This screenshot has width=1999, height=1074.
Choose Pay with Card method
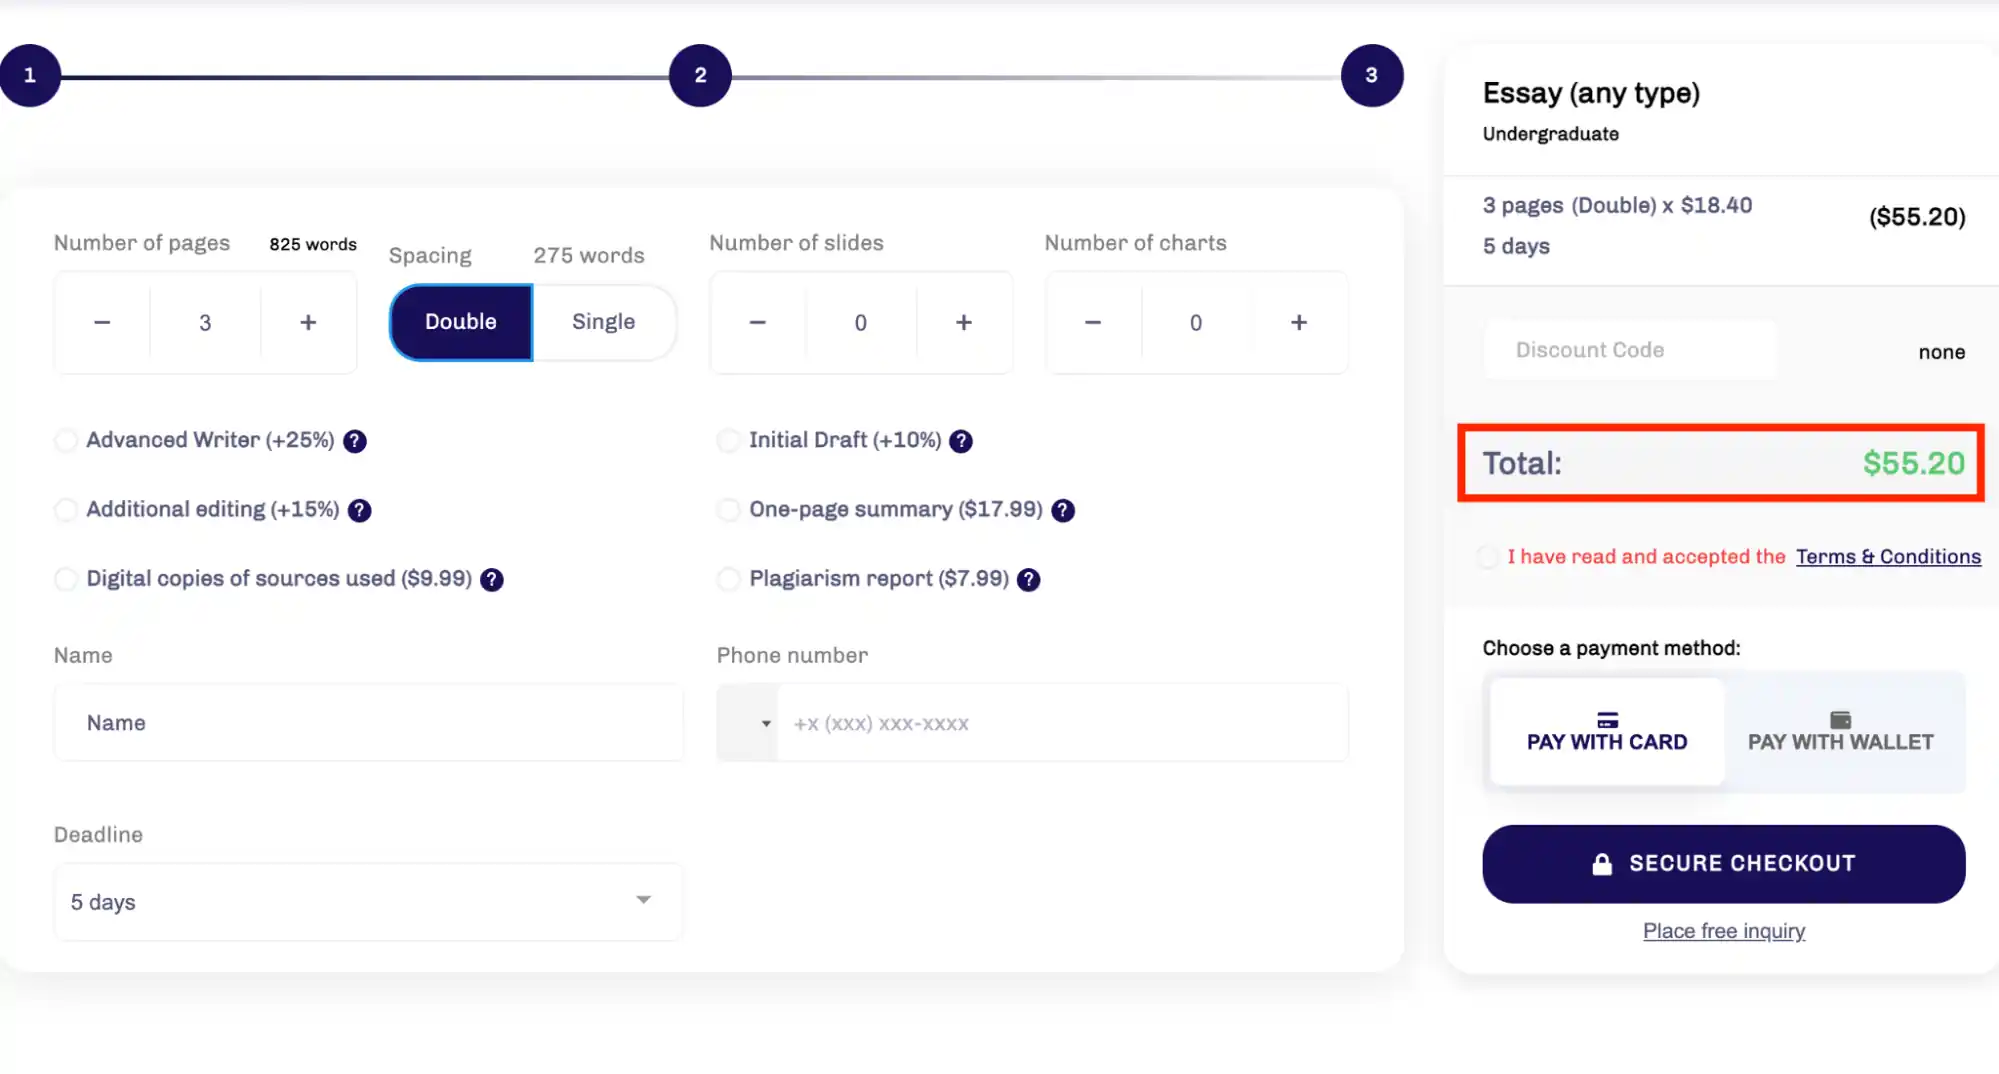pos(1607,732)
